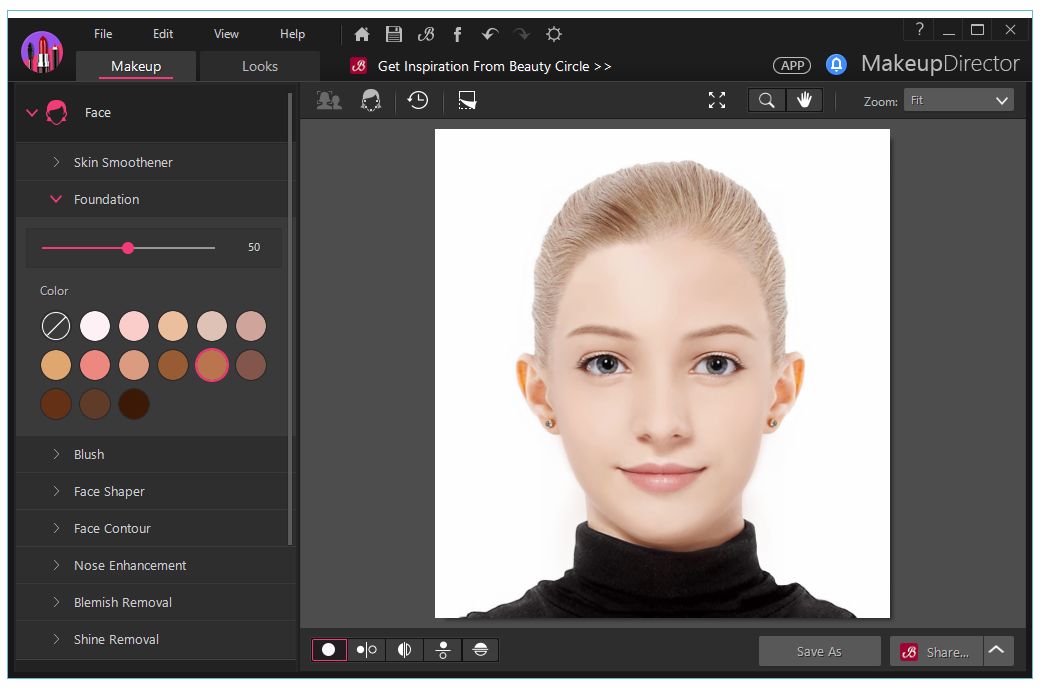
Task: Click the Home icon in top toolbar
Action: pos(362,34)
